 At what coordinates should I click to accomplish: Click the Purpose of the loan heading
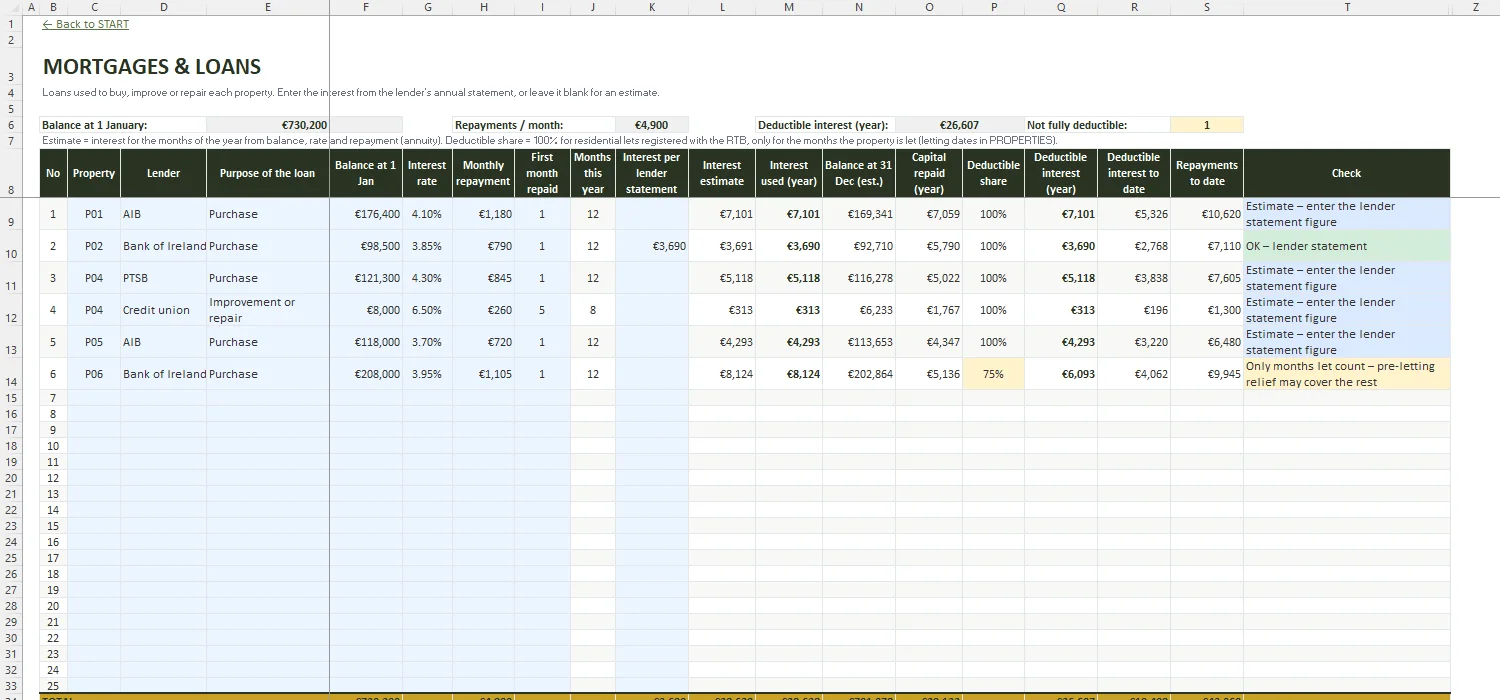pyautogui.click(x=267, y=173)
